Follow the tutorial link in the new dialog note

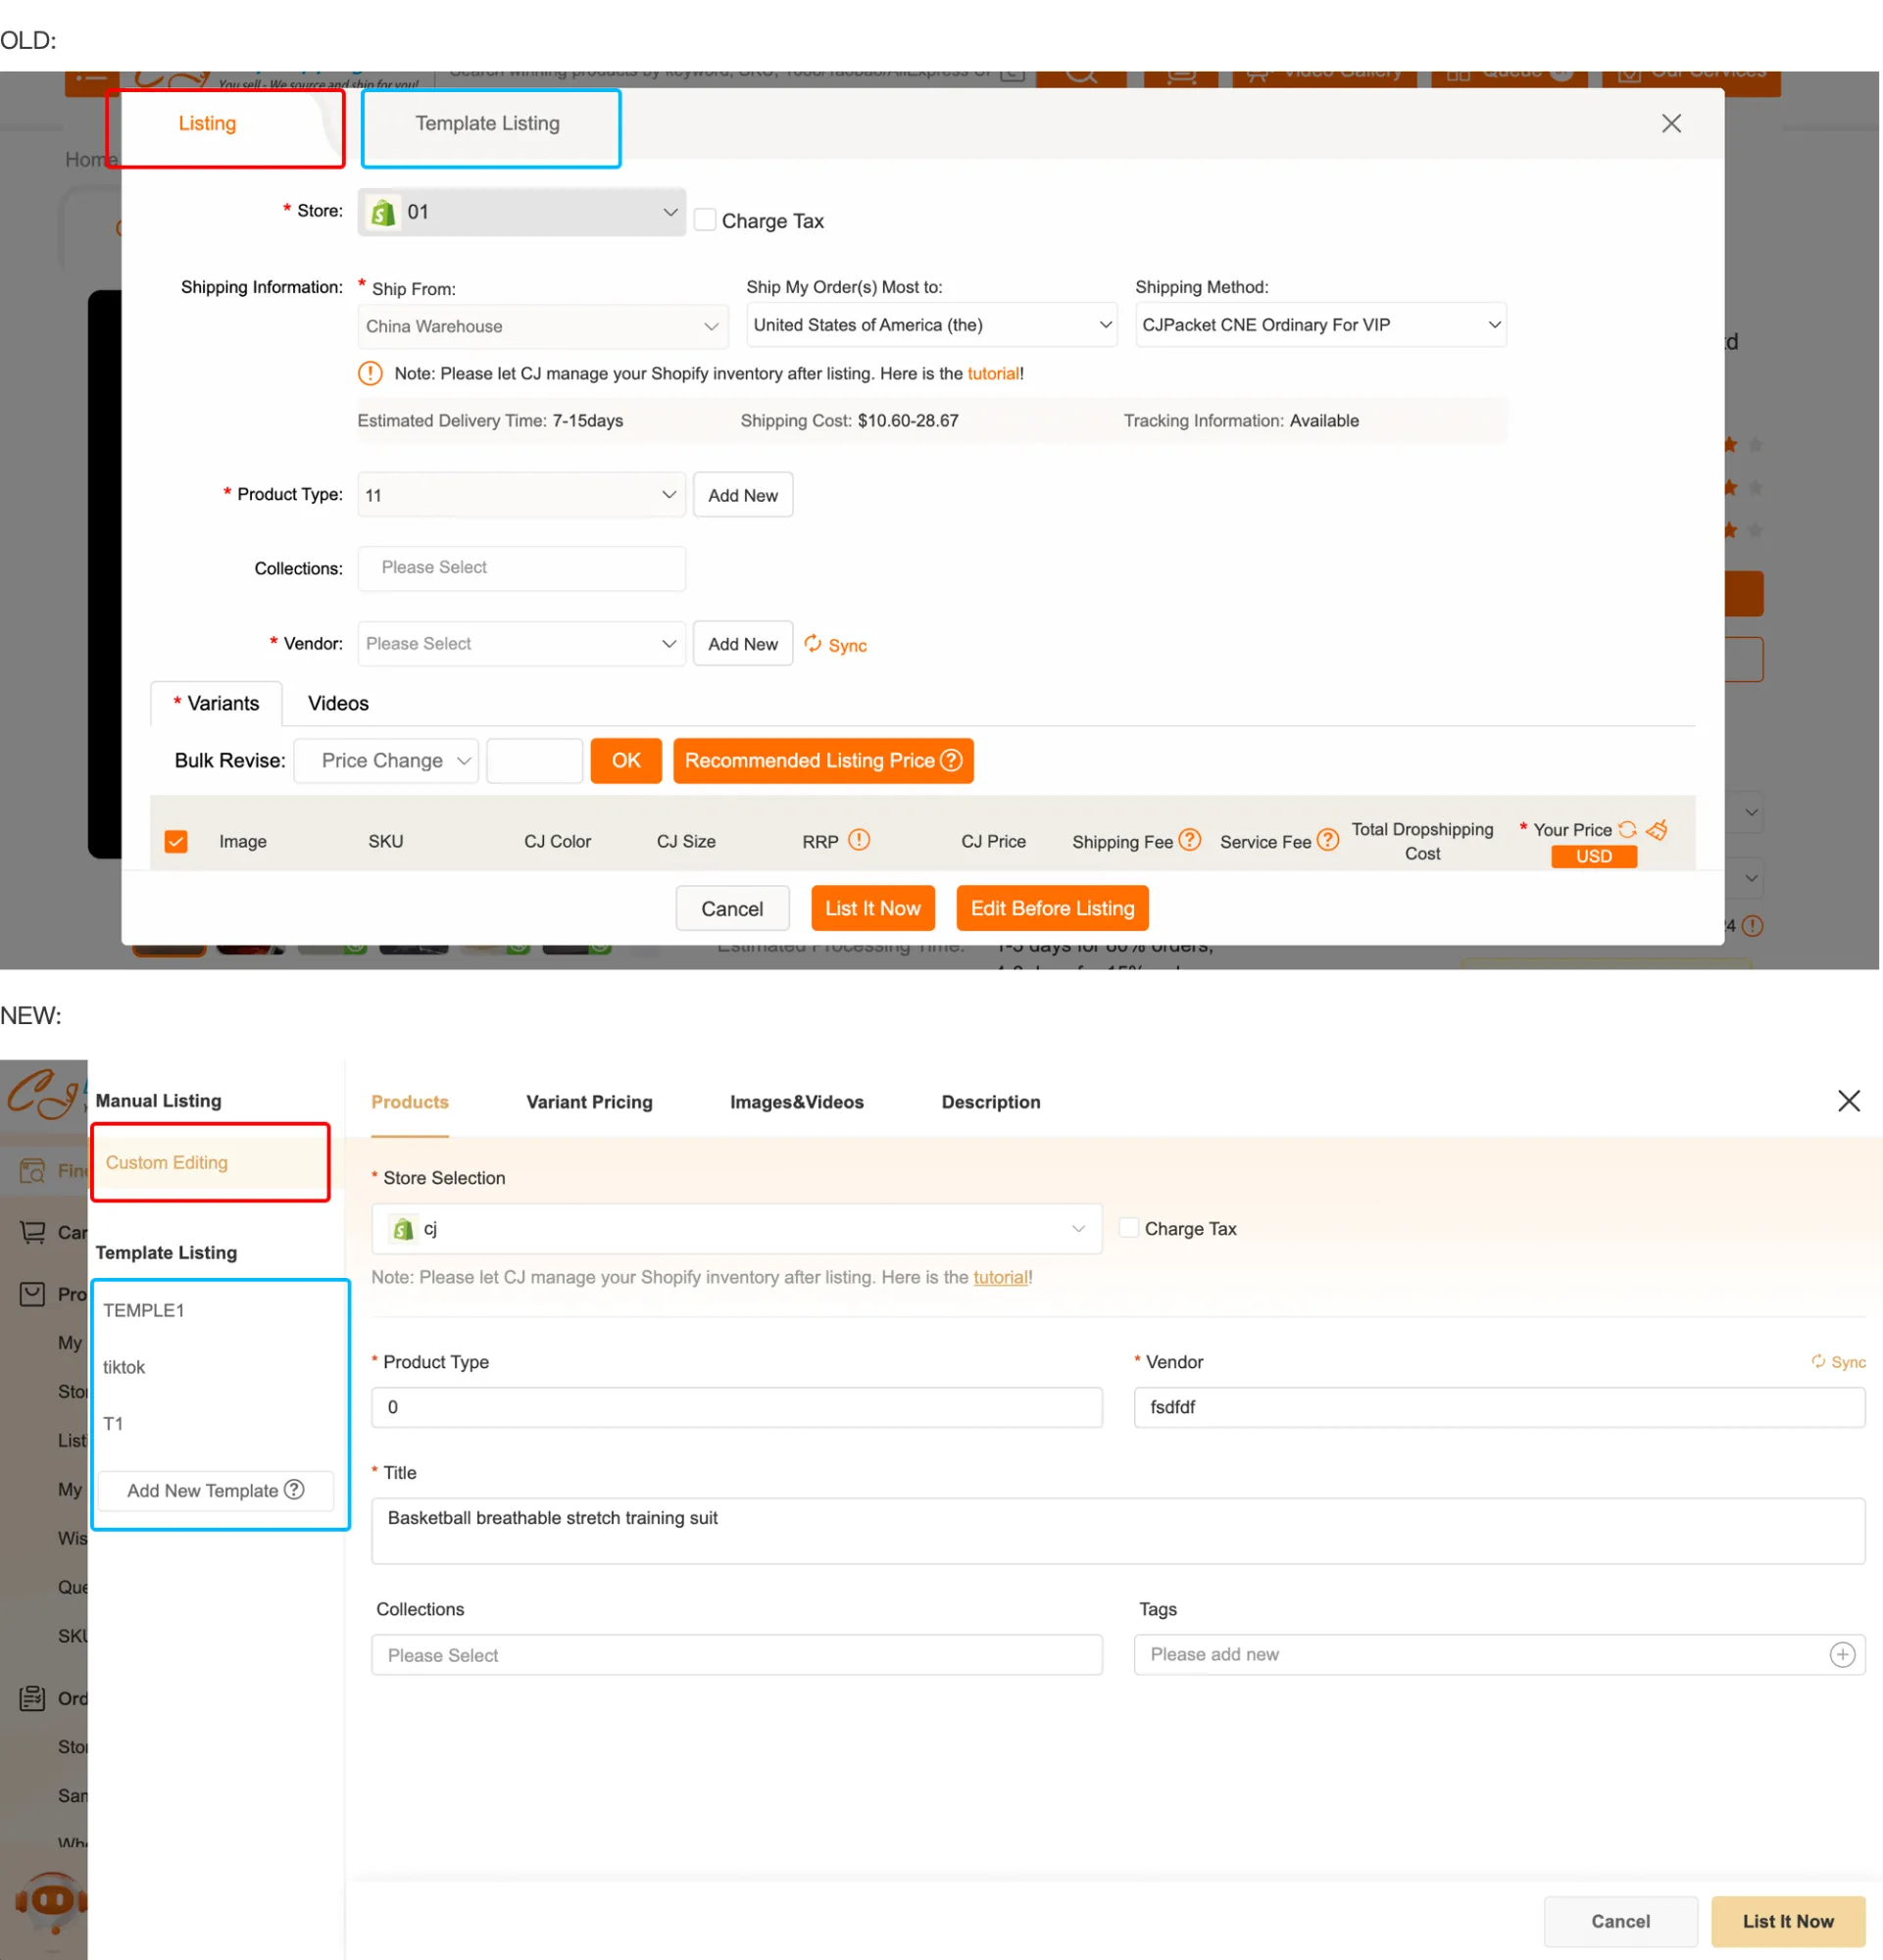(1000, 1277)
